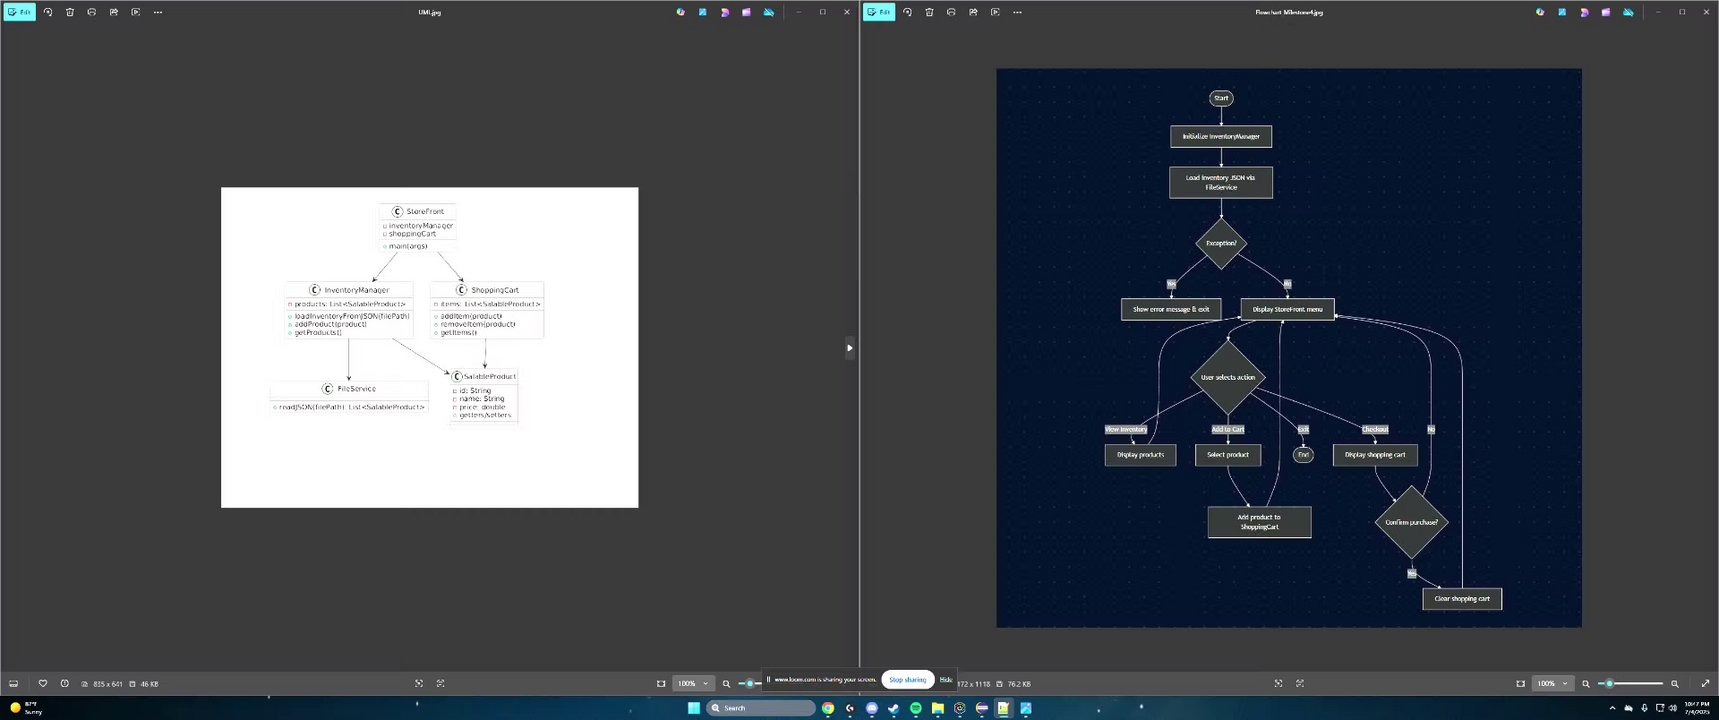The height and width of the screenshot is (720, 1719).
Task: Click next image arrow in UML.jpg window
Action: [849, 348]
